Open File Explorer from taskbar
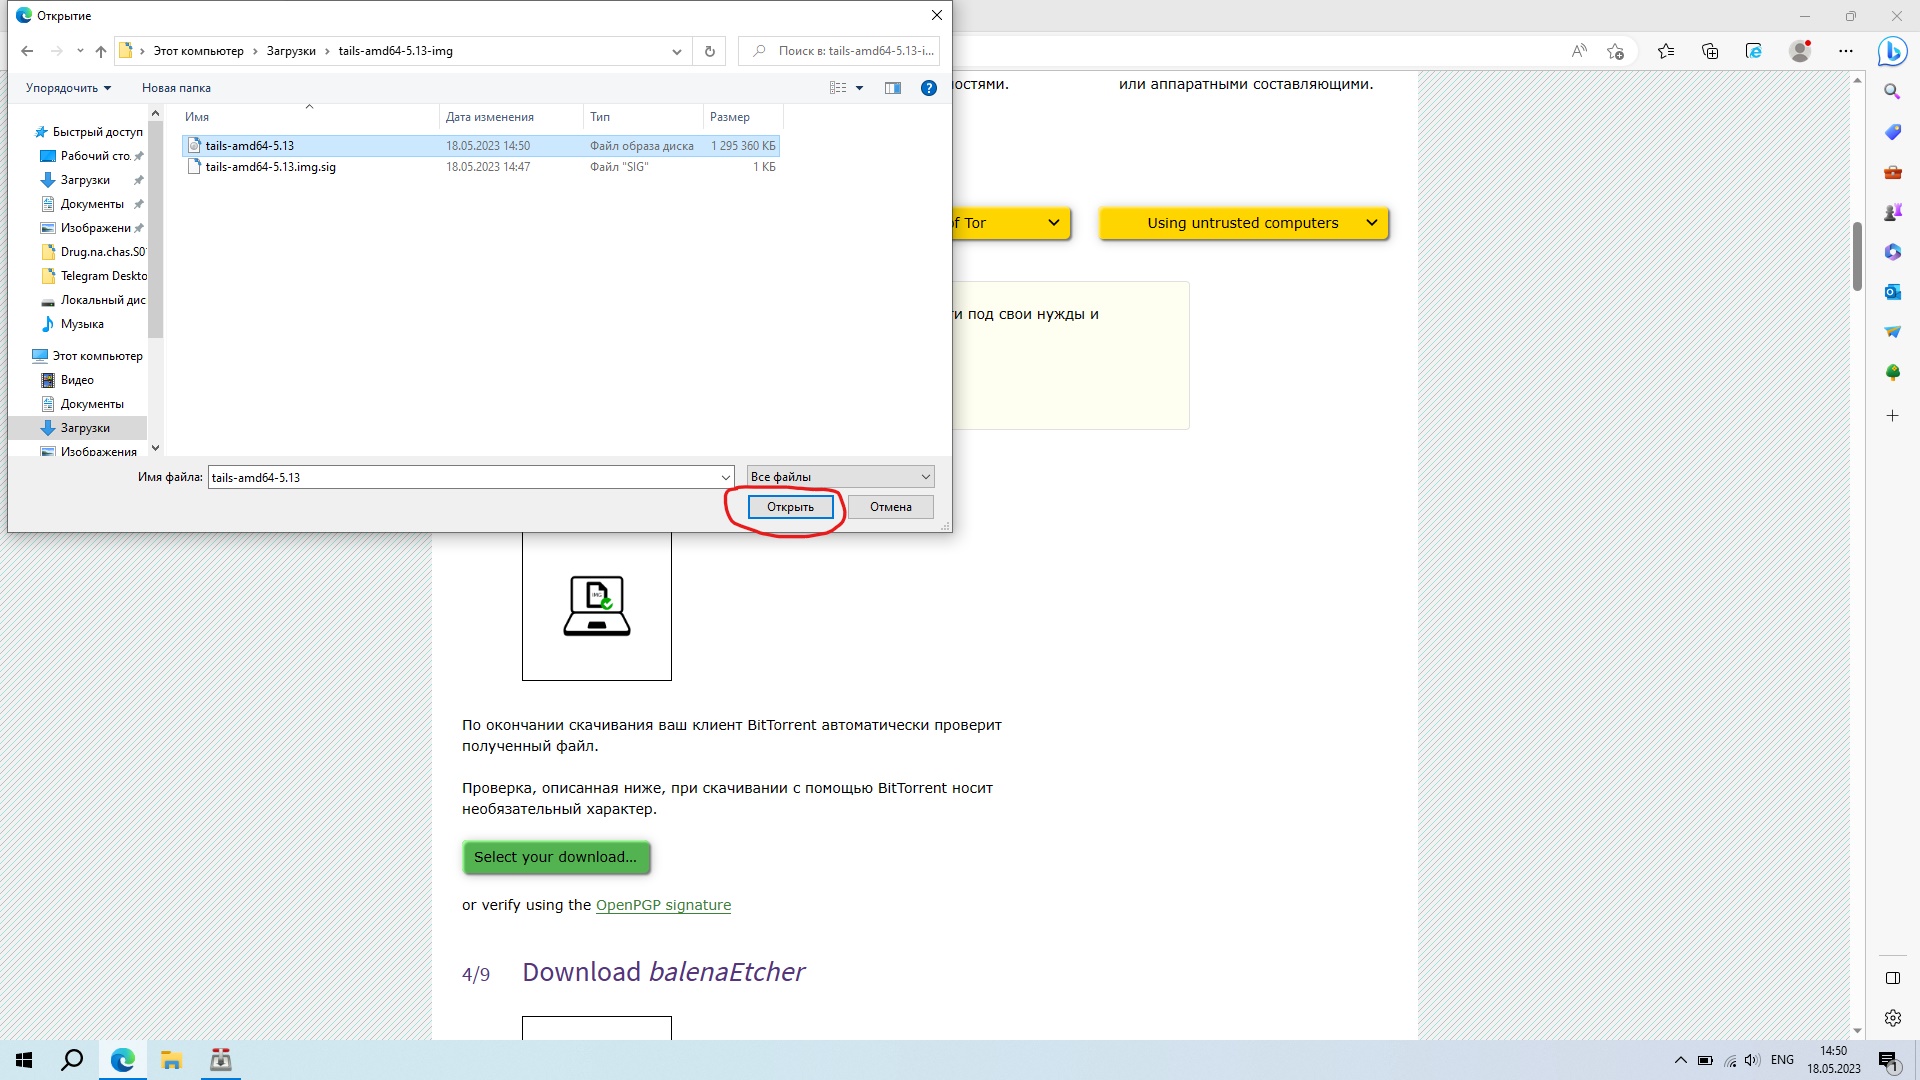Viewport: 1920px width, 1080px height. (x=171, y=1060)
